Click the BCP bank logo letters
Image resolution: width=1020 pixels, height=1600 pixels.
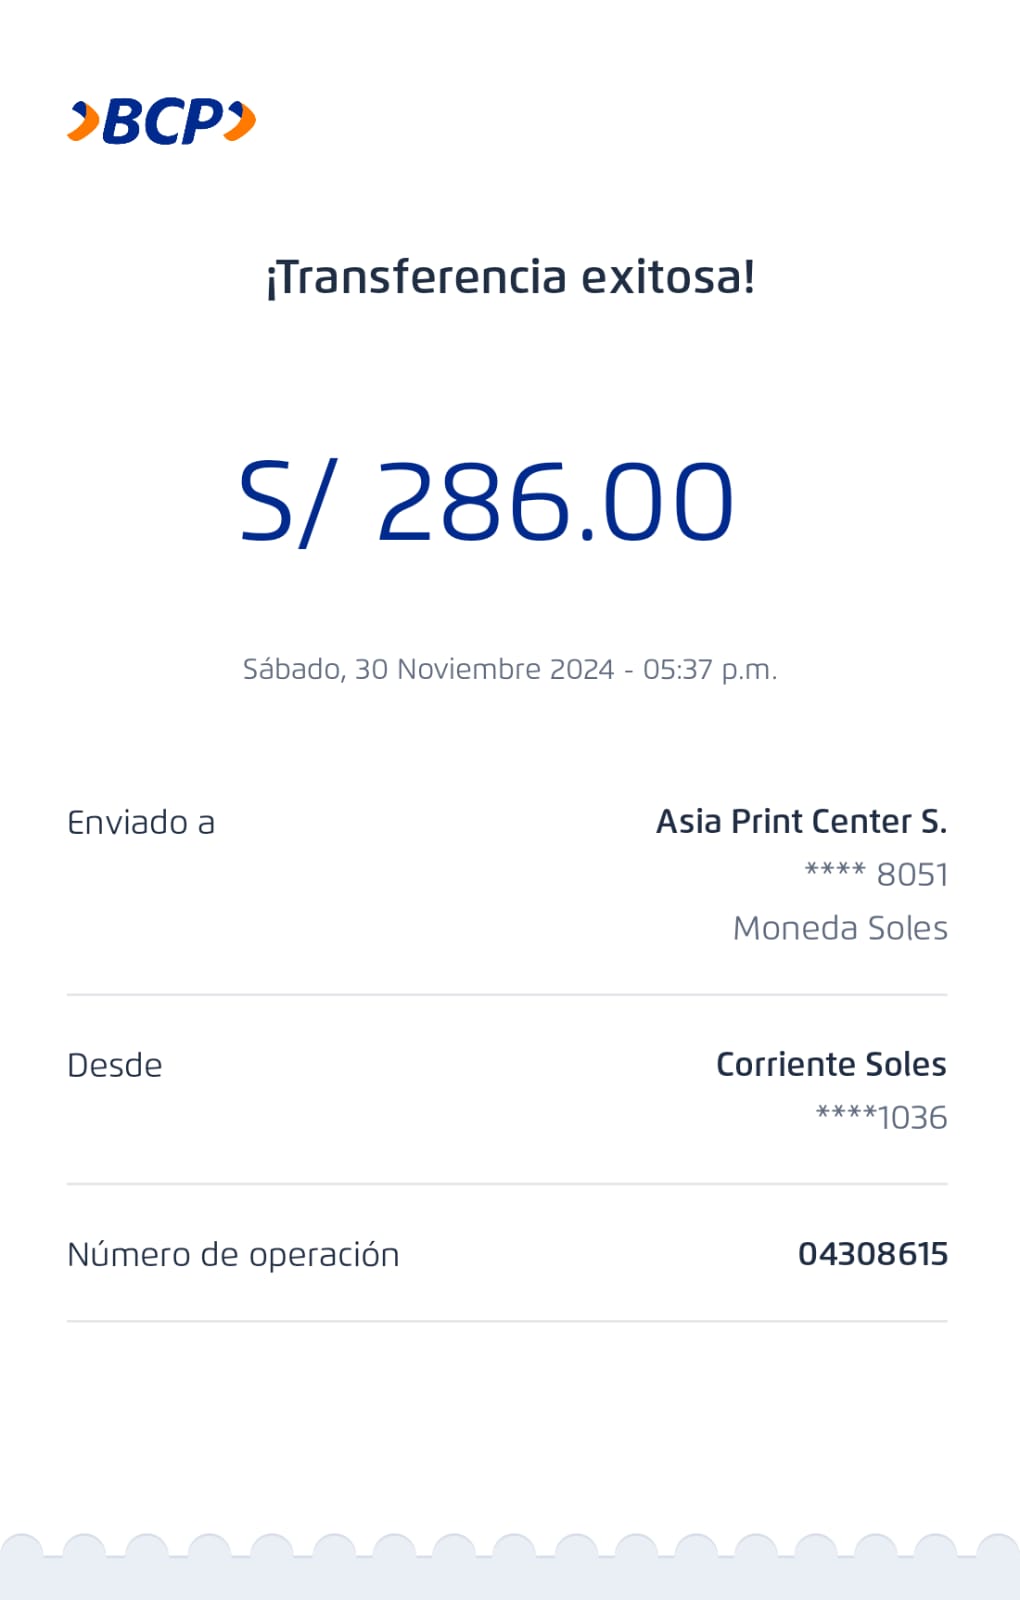(164, 122)
